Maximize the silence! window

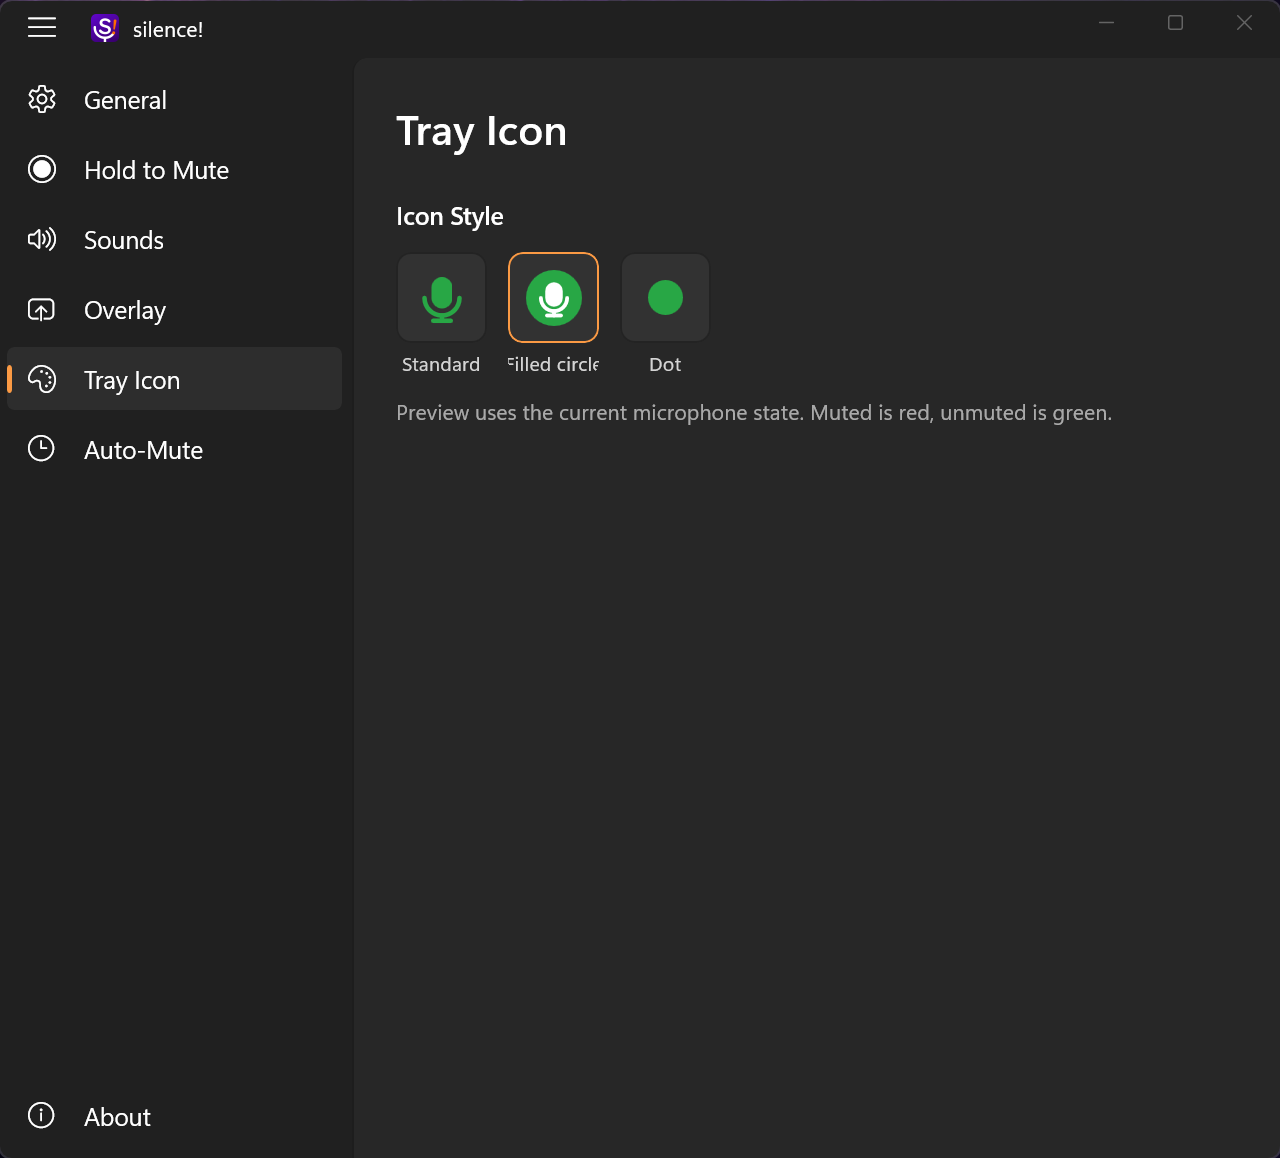(x=1176, y=23)
